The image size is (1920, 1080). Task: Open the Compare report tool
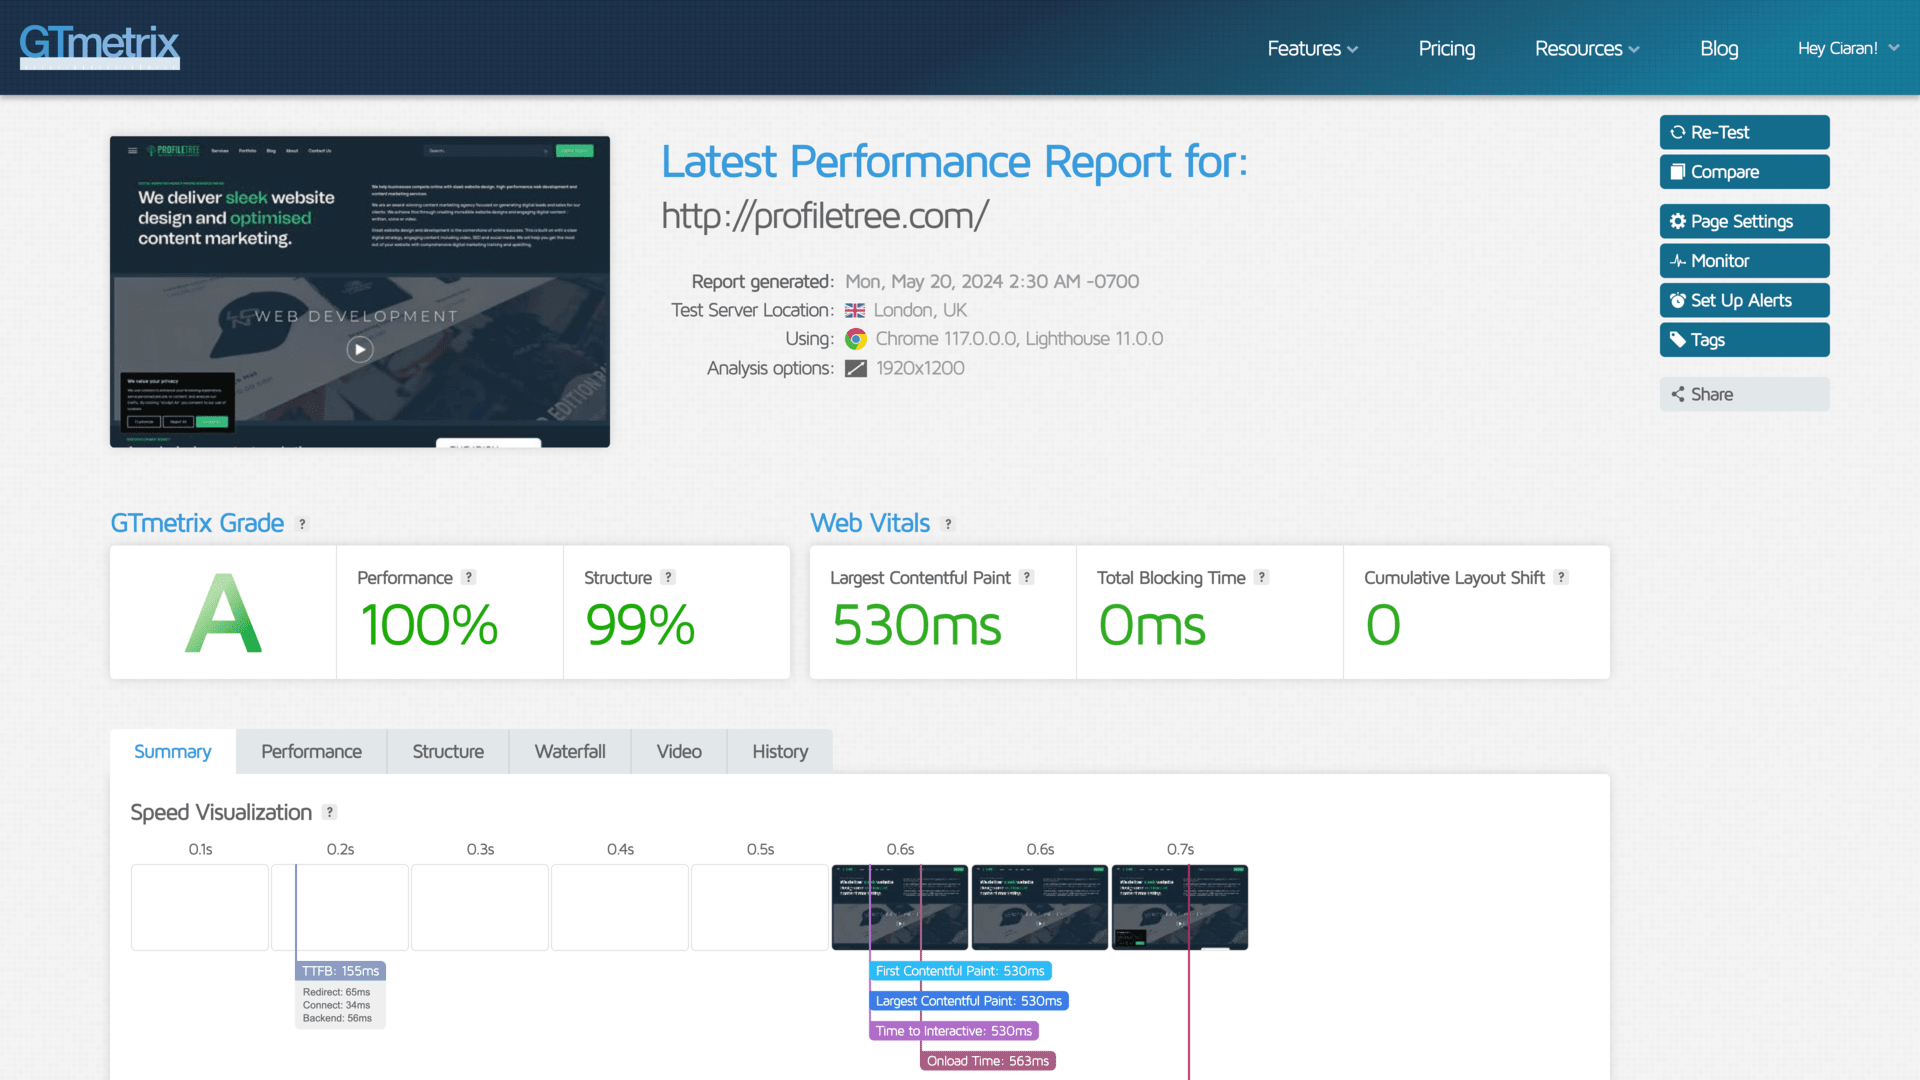(1744, 171)
